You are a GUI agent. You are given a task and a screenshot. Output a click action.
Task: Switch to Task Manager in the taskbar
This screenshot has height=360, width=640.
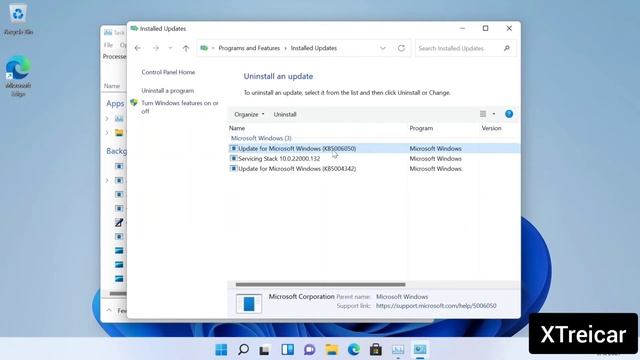[398, 350]
